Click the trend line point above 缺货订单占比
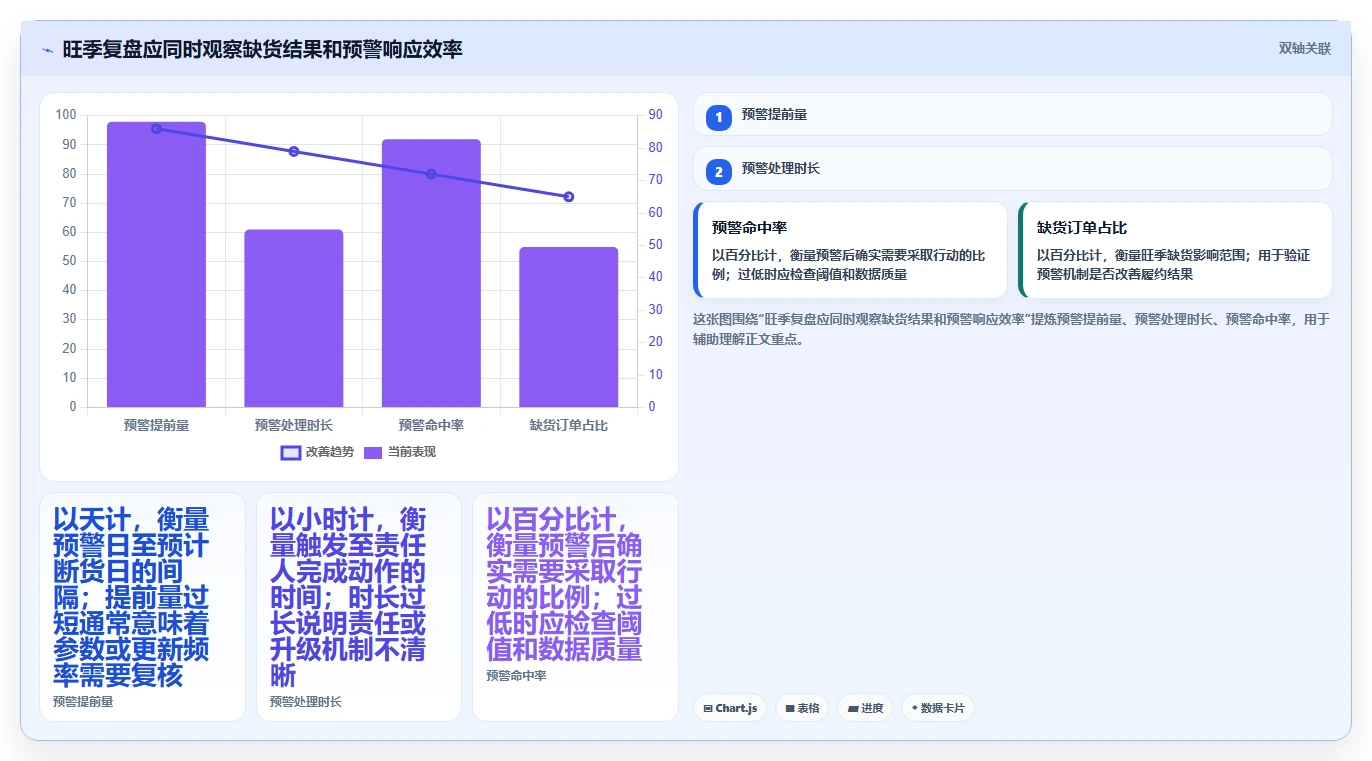1372x761 pixels. point(569,197)
